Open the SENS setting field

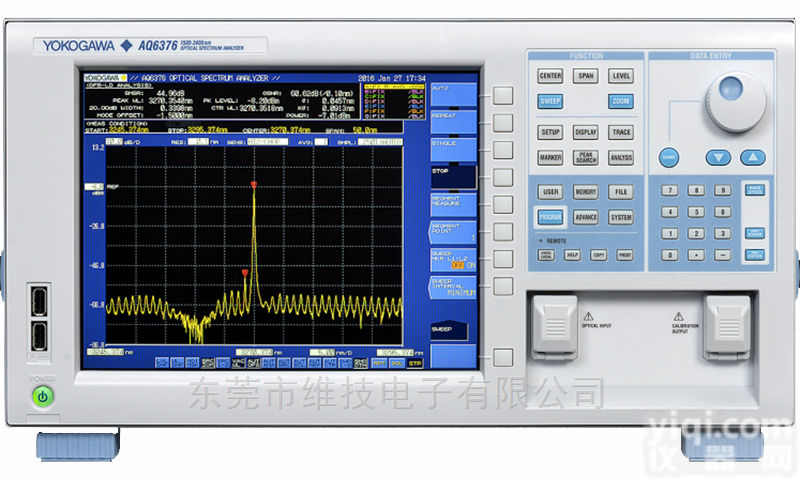(x=264, y=142)
